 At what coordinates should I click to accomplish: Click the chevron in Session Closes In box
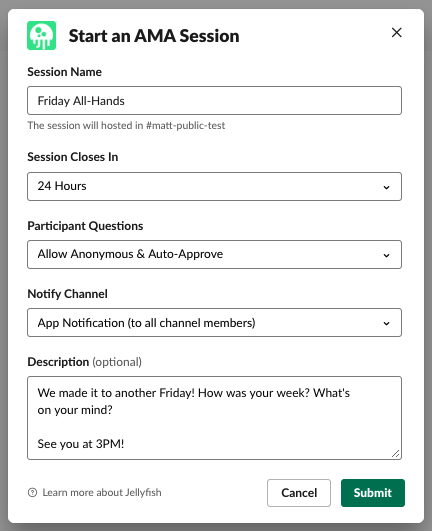click(386, 187)
